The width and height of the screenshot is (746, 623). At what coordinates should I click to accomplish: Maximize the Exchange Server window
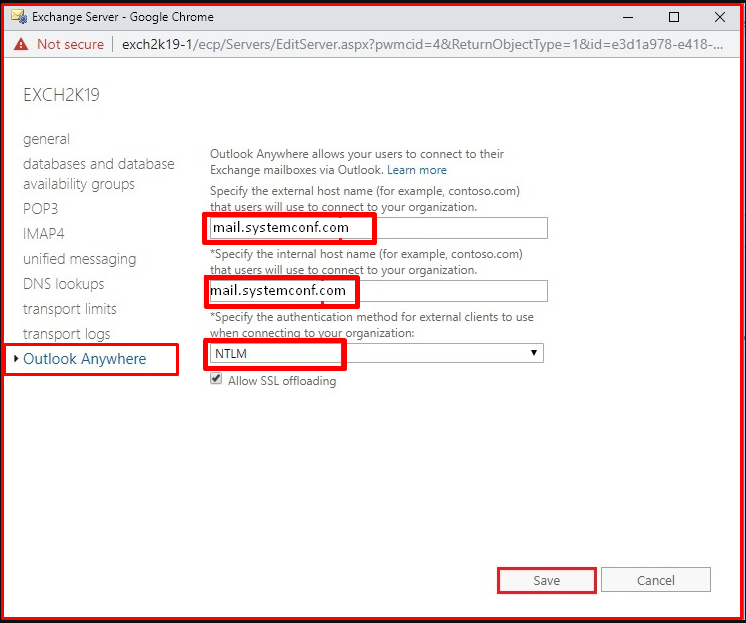674,17
